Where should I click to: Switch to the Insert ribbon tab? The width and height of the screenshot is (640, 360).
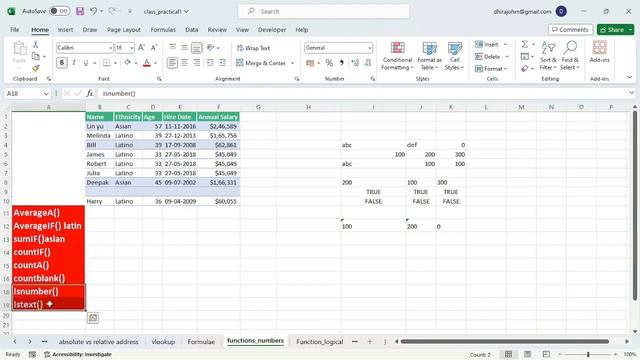pyautogui.click(x=65, y=30)
